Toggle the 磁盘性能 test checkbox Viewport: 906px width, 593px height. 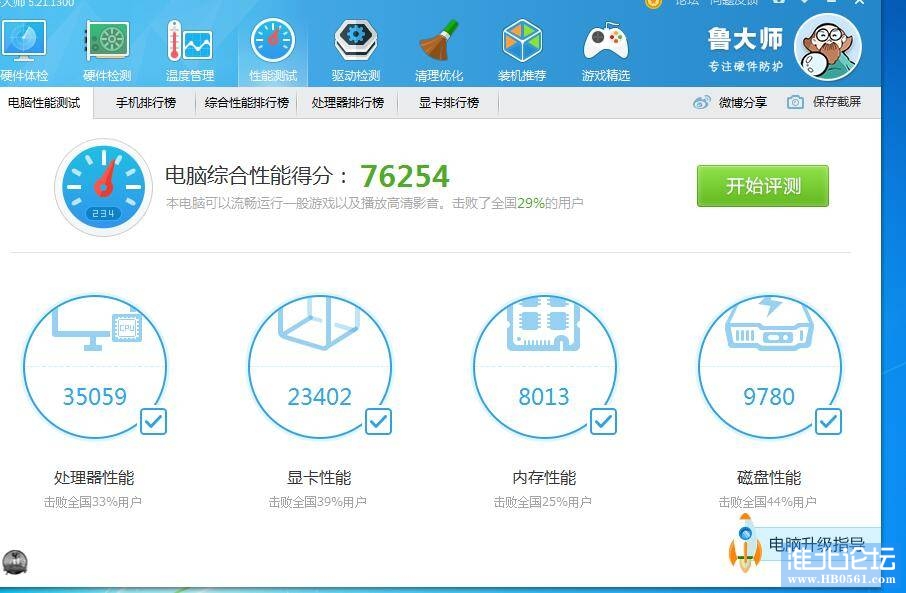829,421
